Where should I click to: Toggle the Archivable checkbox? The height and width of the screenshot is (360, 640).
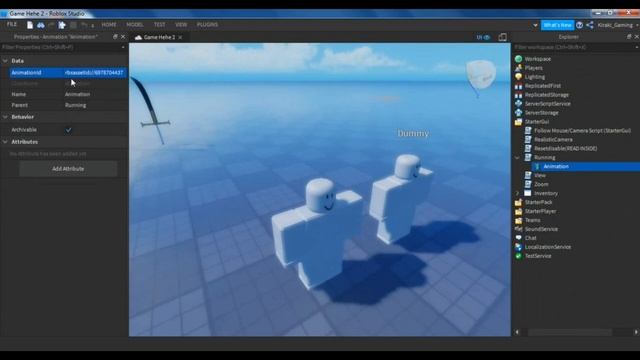coord(69,130)
